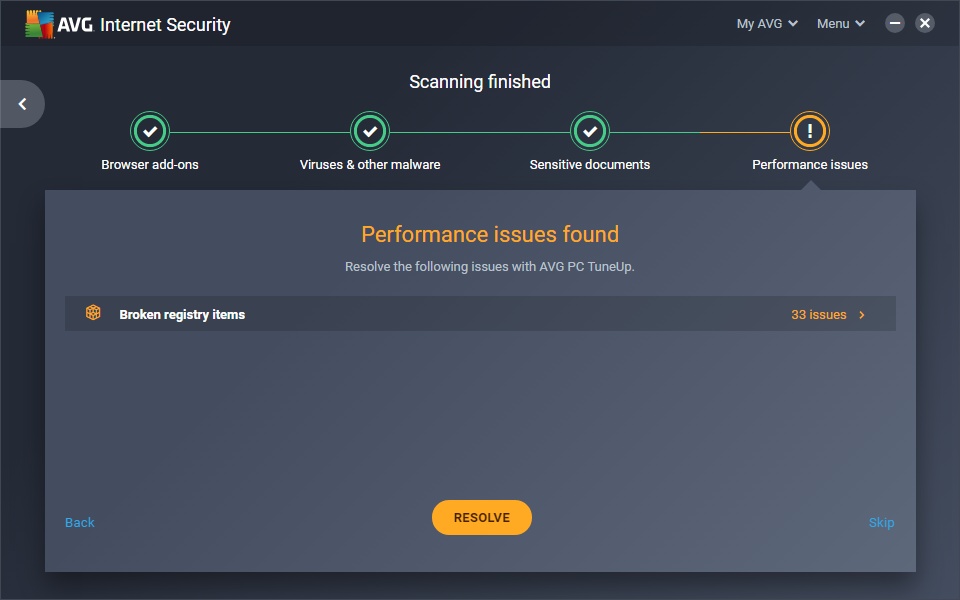The image size is (960, 600).
Task: Select the Sensitive documents step label
Action: tap(590, 164)
